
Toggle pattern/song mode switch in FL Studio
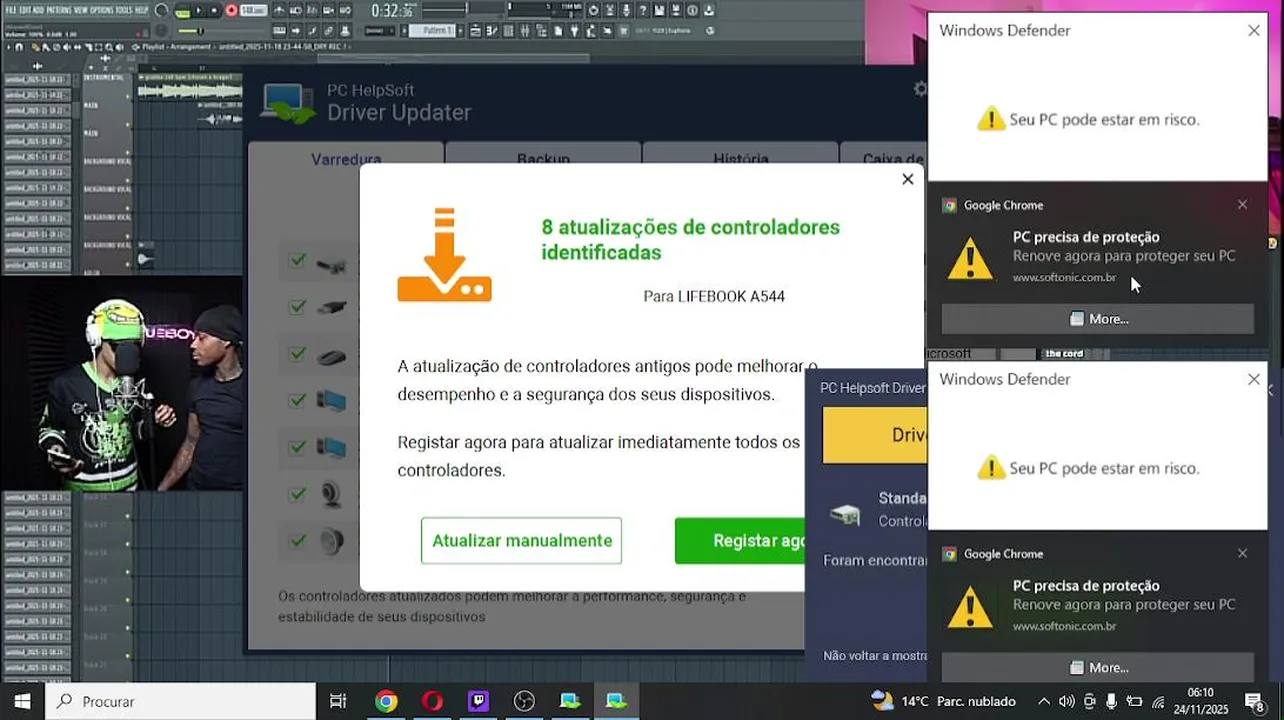(182, 13)
